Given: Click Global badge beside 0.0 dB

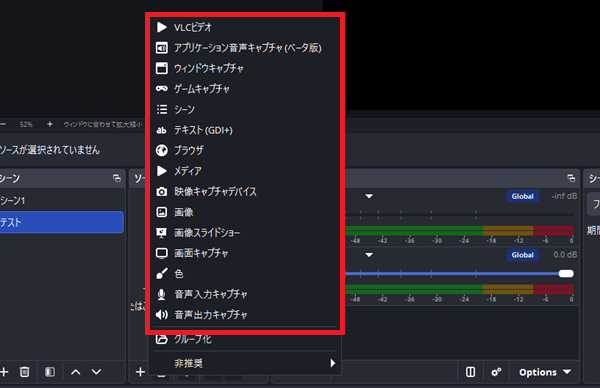Looking at the screenshot, I should pos(523,255).
